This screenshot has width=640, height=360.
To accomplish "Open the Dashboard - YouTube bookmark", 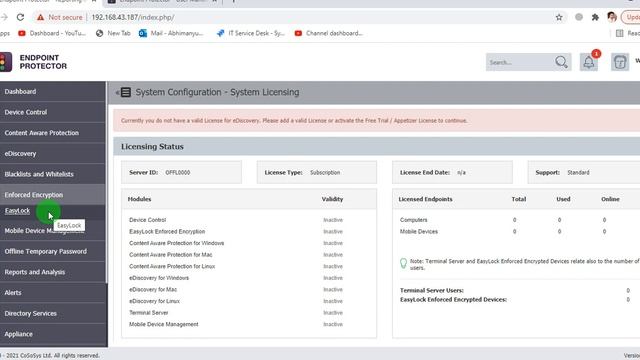I will (x=52, y=33).
